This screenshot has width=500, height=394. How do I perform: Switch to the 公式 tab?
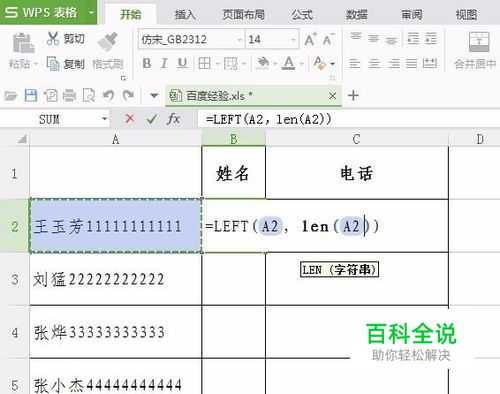pyautogui.click(x=302, y=14)
